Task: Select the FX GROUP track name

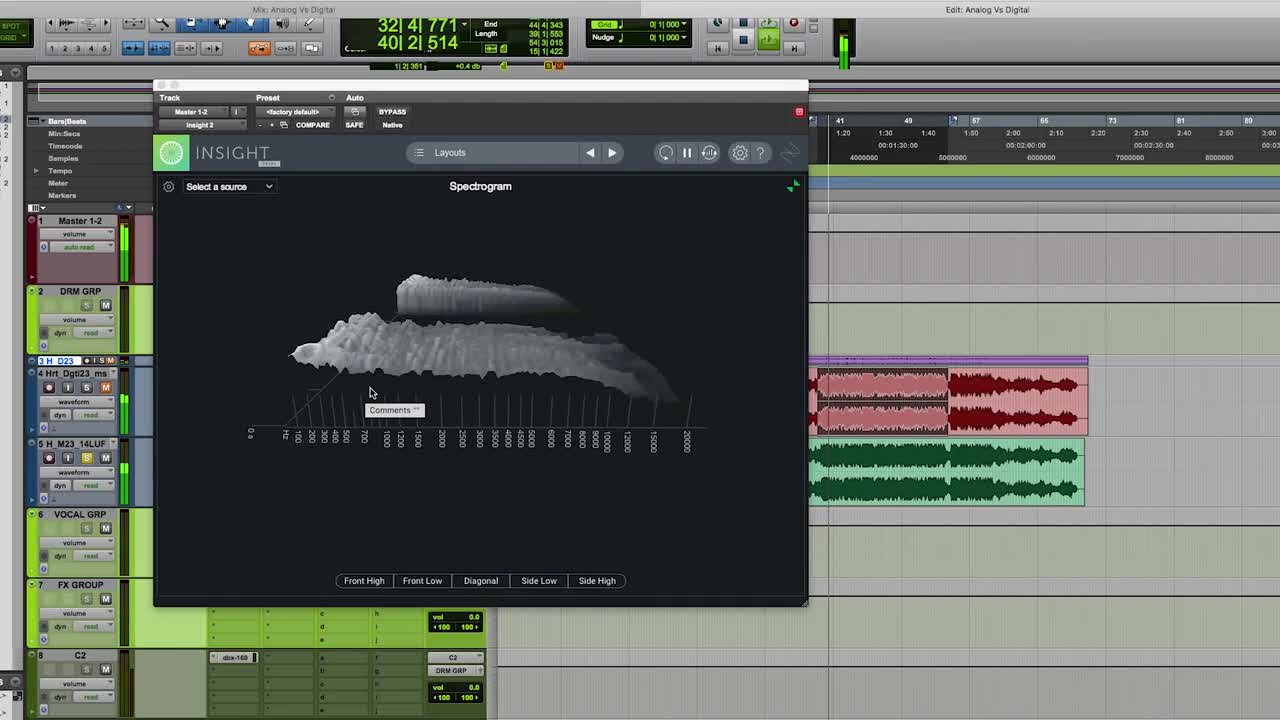Action: pyautogui.click(x=80, y=585)
